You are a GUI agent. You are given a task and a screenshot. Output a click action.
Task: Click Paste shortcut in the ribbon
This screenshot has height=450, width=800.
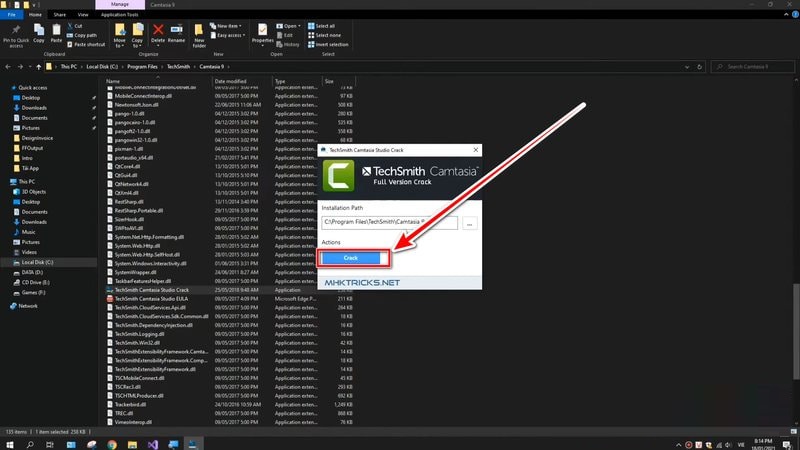click(x=86, y=44)
